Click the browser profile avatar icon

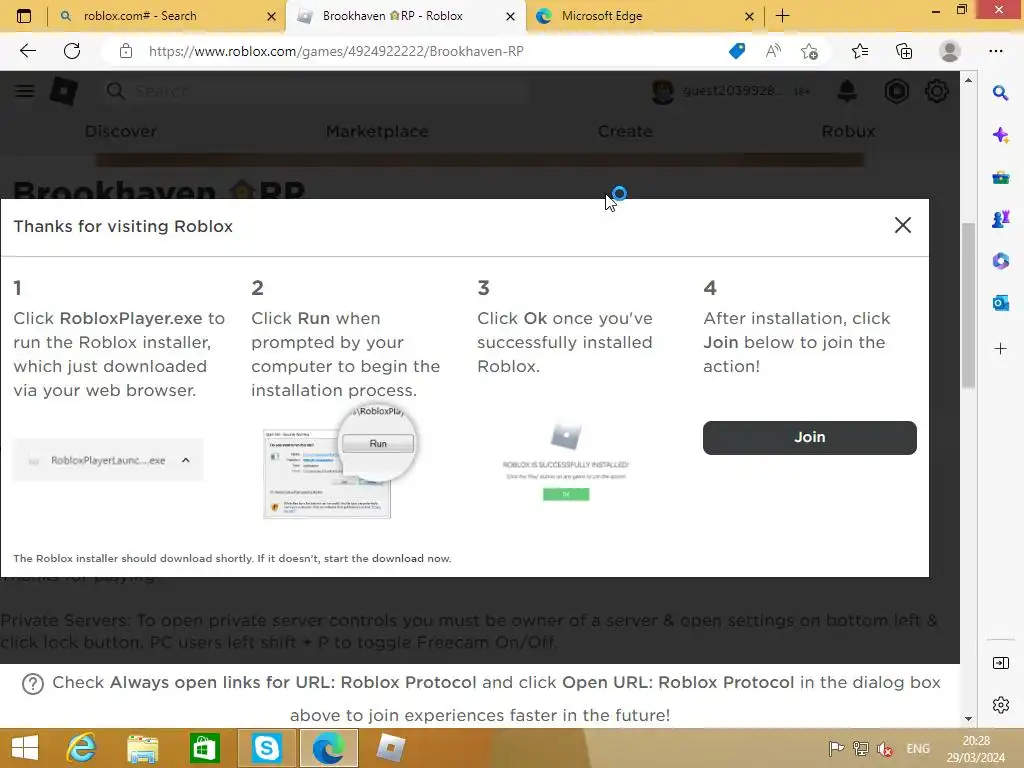[x=949, y=51]
